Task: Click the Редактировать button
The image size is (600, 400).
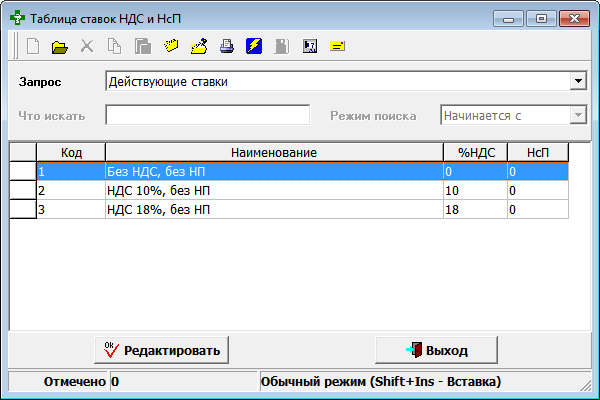Action: point(161,350)
